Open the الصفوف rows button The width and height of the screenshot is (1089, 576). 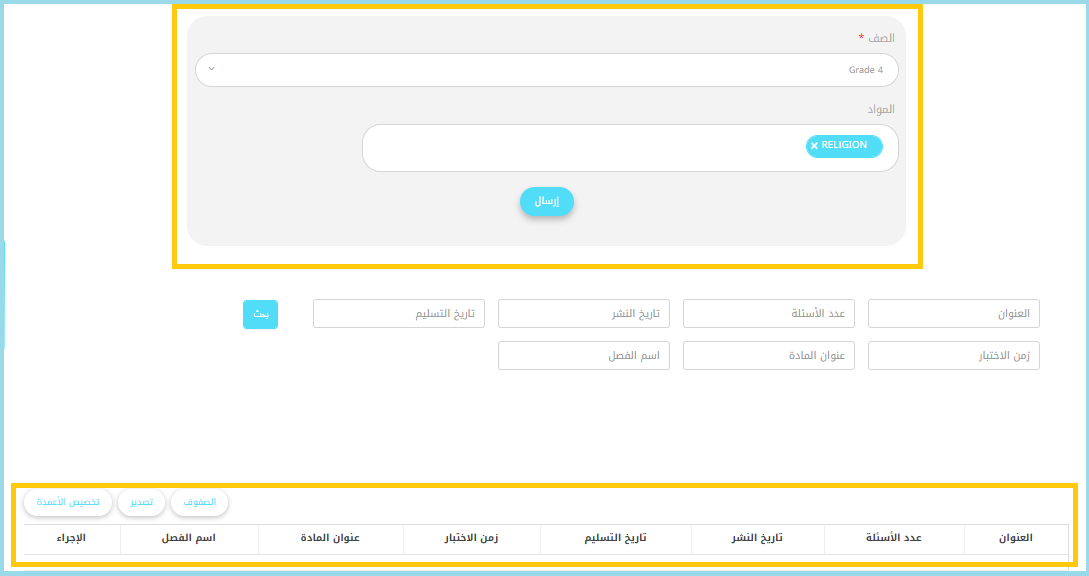(x=199, y=502)
